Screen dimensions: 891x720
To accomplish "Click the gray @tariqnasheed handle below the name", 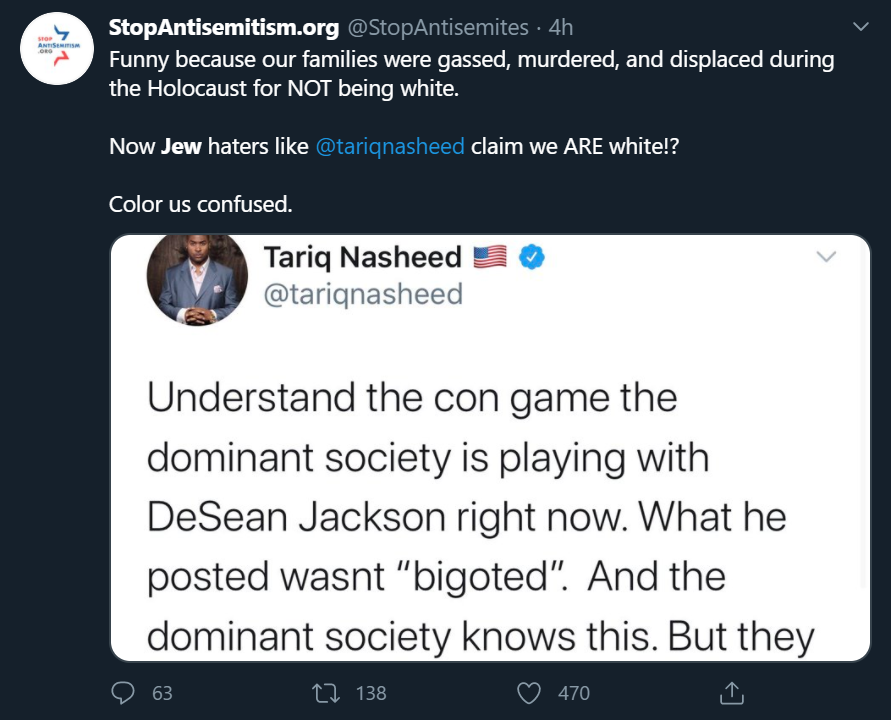I will coord(362,293).
